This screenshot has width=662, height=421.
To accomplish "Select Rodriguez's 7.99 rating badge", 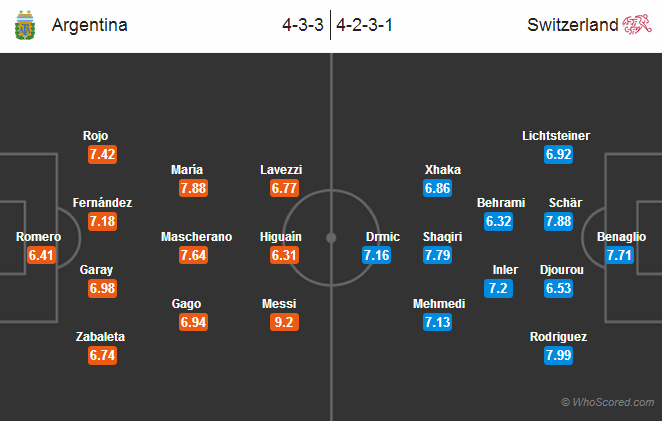I will tap(558, 357).
